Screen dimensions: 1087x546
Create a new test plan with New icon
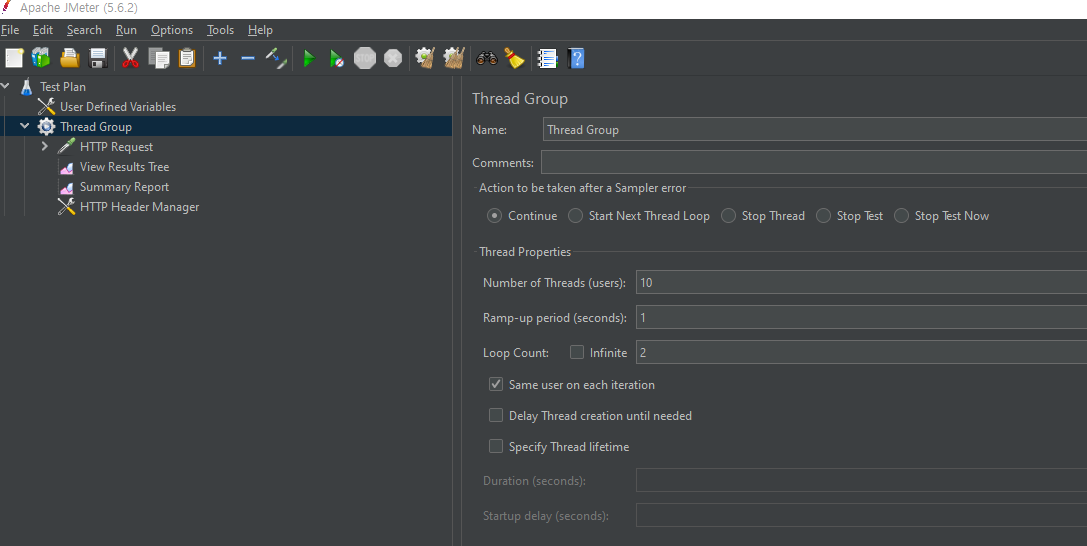(x=15, y=58)
